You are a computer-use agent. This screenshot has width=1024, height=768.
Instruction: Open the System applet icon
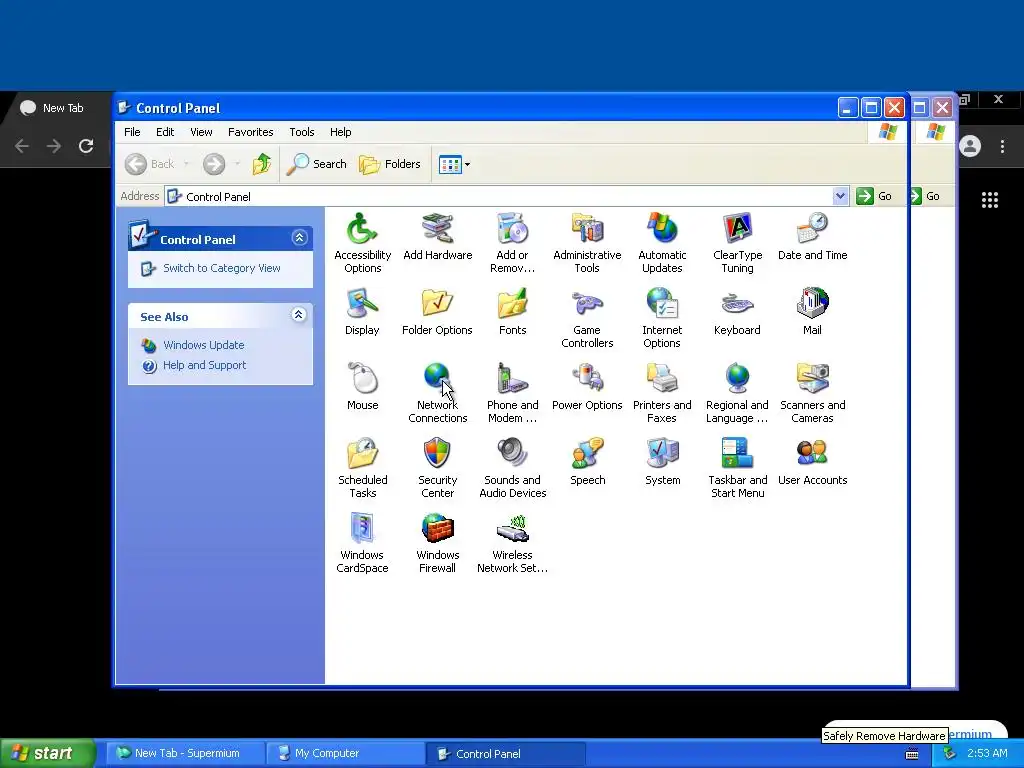click(662, 462)
